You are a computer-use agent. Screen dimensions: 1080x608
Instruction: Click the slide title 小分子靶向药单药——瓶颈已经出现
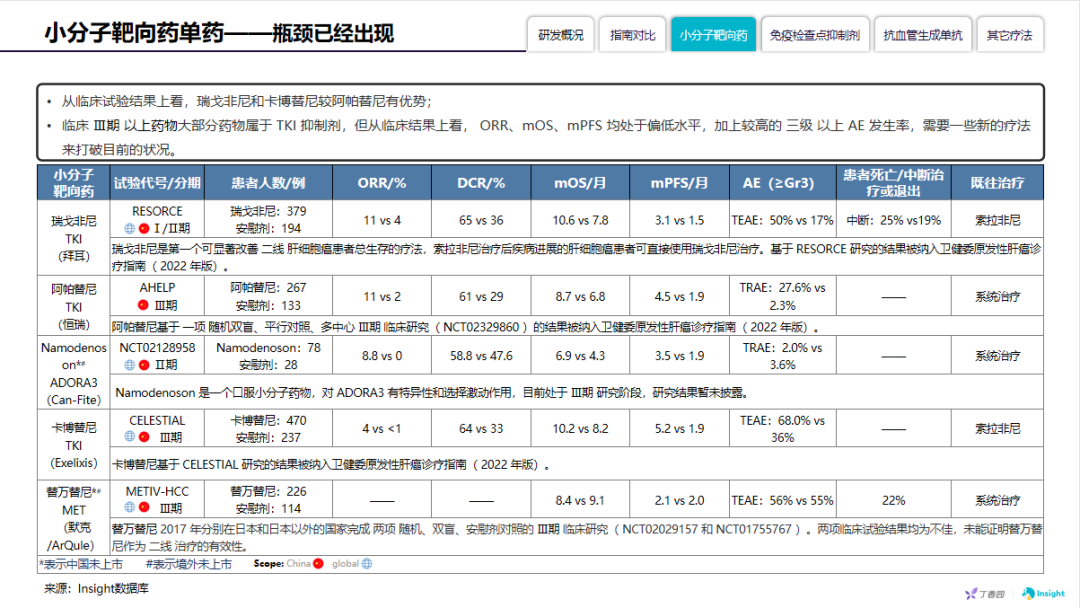pyautogui.click(x=219, y=33)
